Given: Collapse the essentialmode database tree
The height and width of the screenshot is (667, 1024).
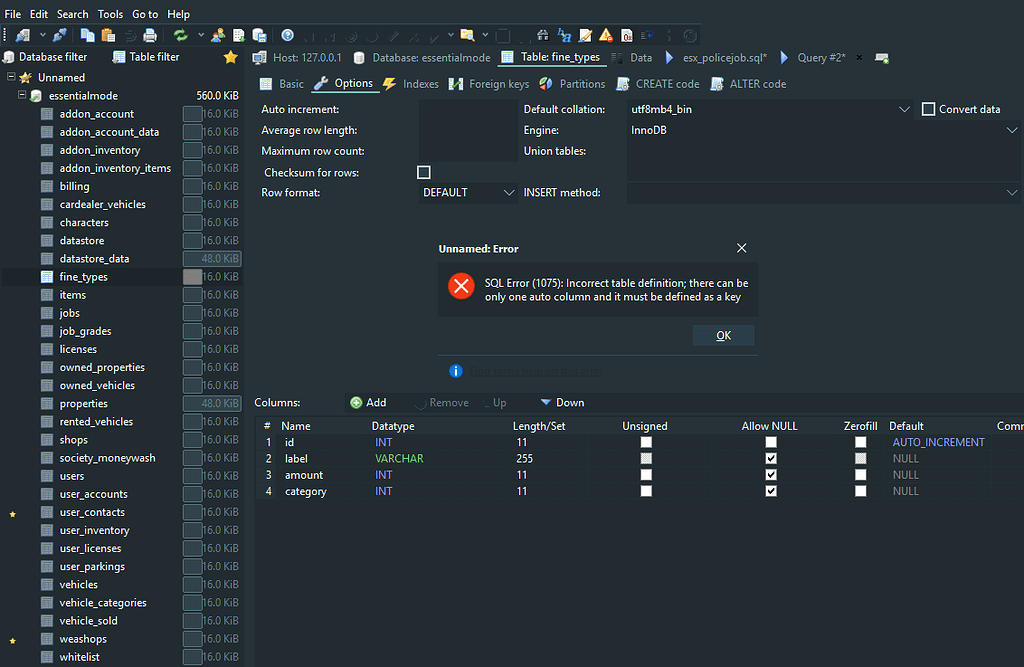Looking at the screenshot, I should point(22,95).
